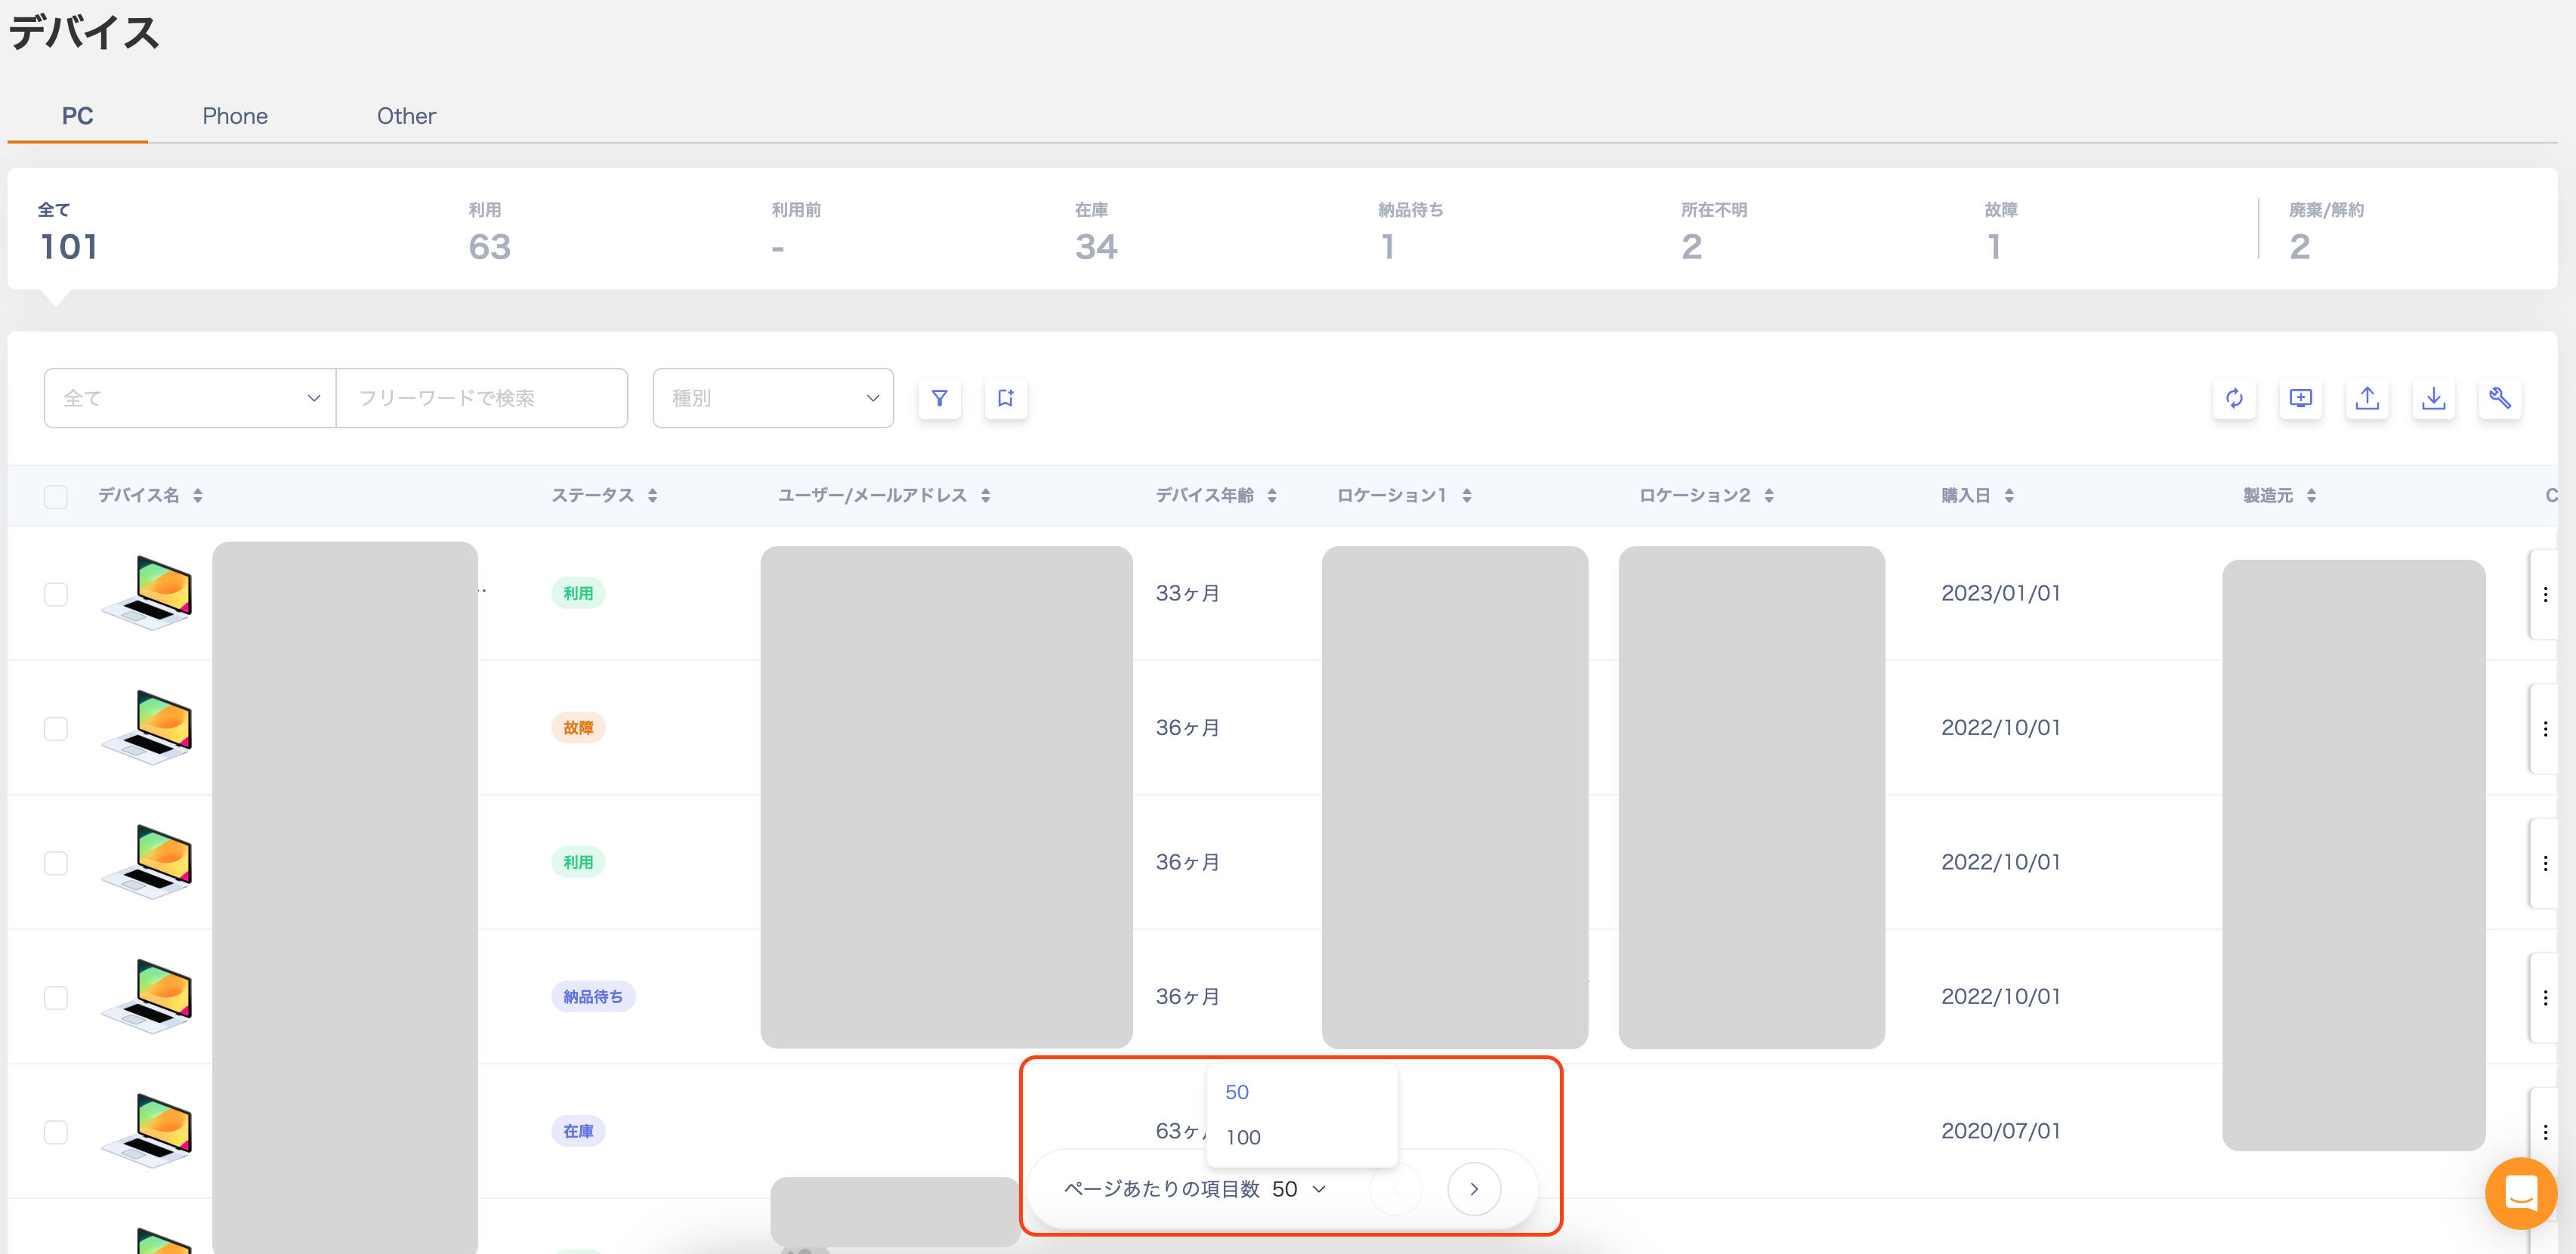
Task: Check the 納品待ち device row checkbox
Action: 56,997
